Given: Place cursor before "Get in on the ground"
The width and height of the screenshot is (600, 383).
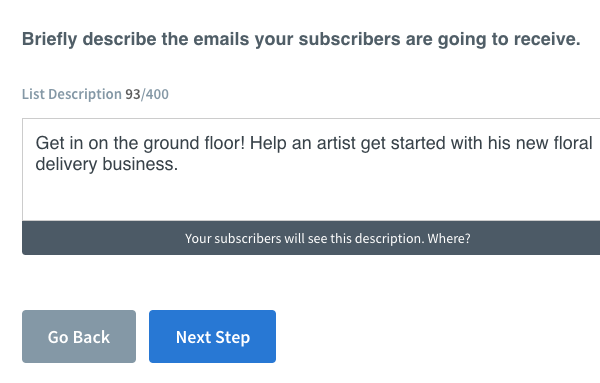Looking at the screenshot, I should pyautogui.click(x=36, y=143).
